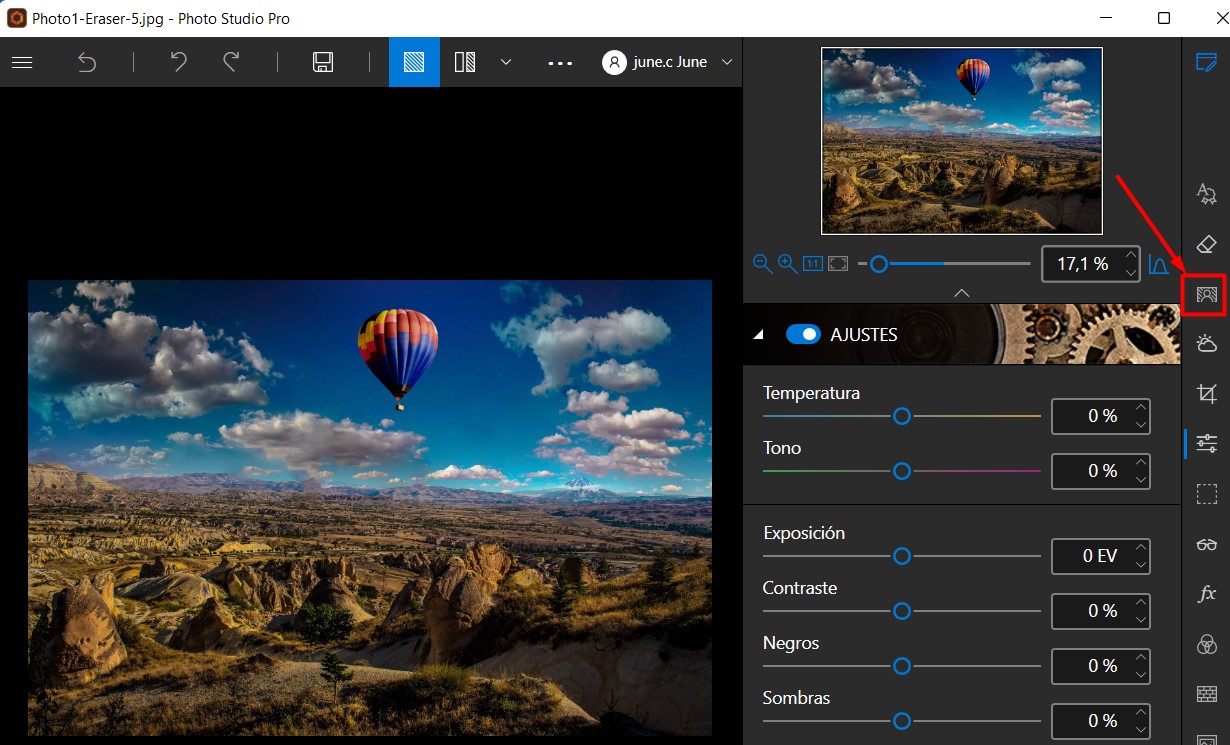
Task: Raise the Tono value with the up arrow
Action: pyautogui.click(x=1141, y=463)
